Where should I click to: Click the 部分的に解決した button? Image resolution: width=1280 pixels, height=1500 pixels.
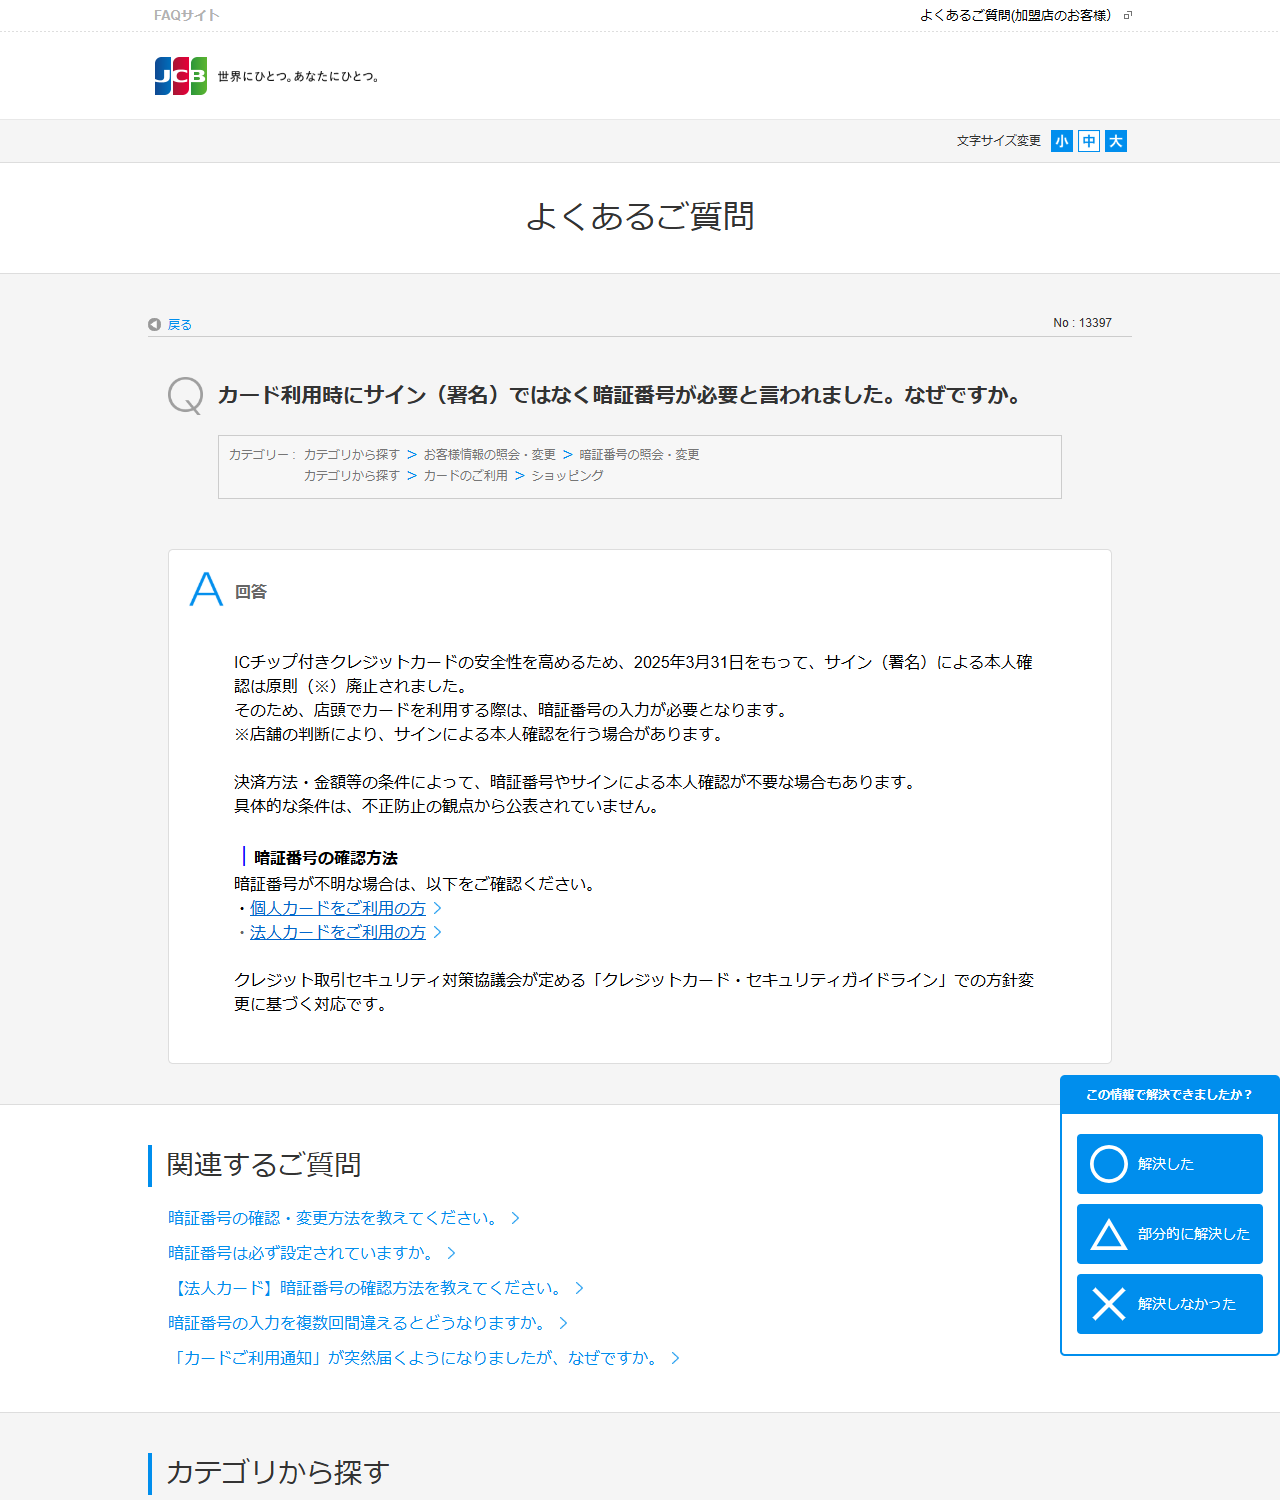click(x=1170, y=1234)
